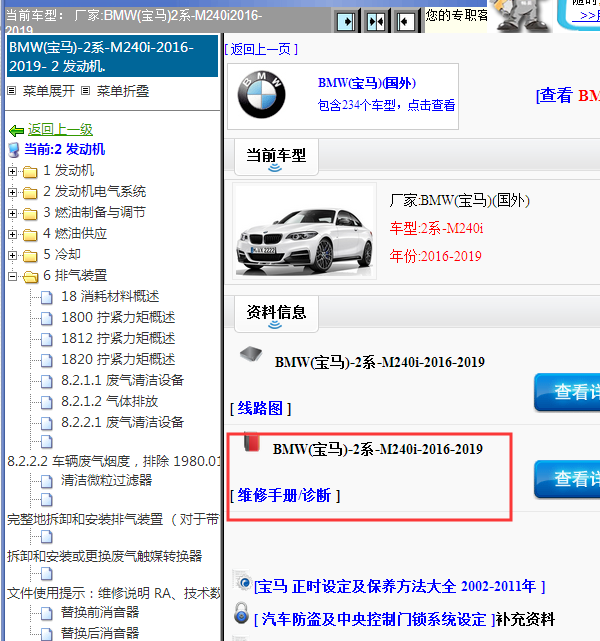
Task: Click the document icon for 1800 拧紧力矩概述
Action: [47, 318]
